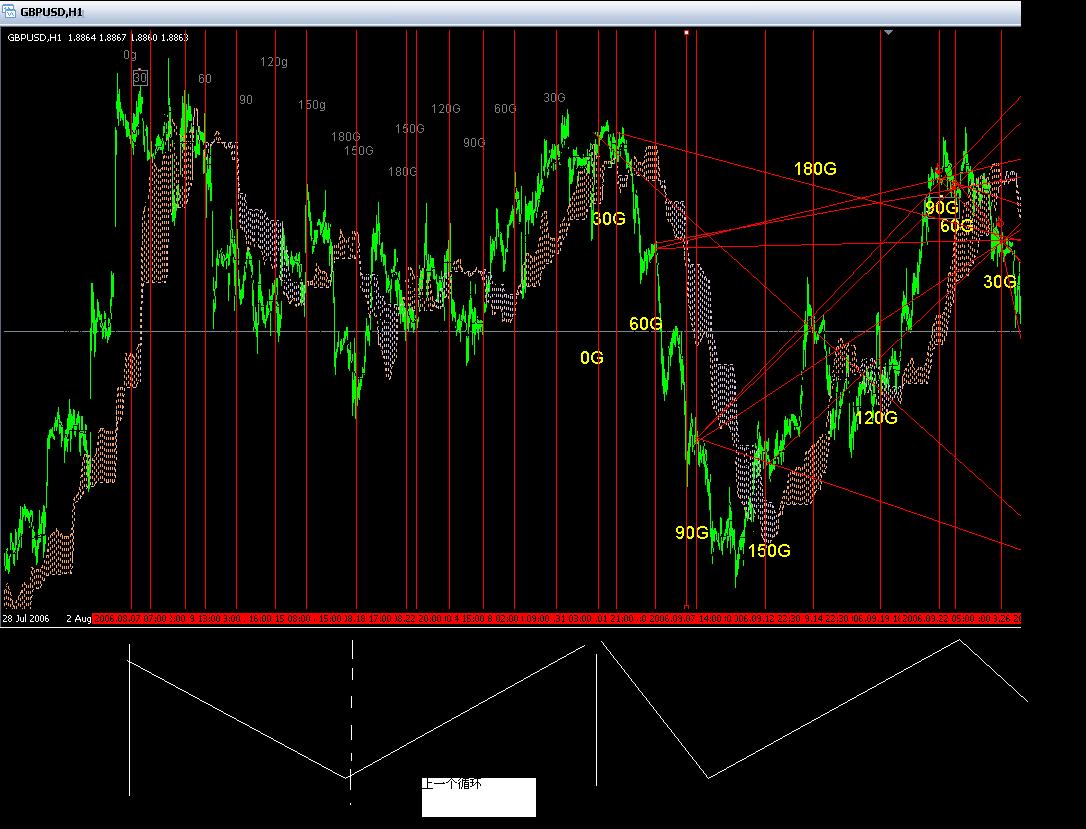Select the yellow 150G label

769,551
